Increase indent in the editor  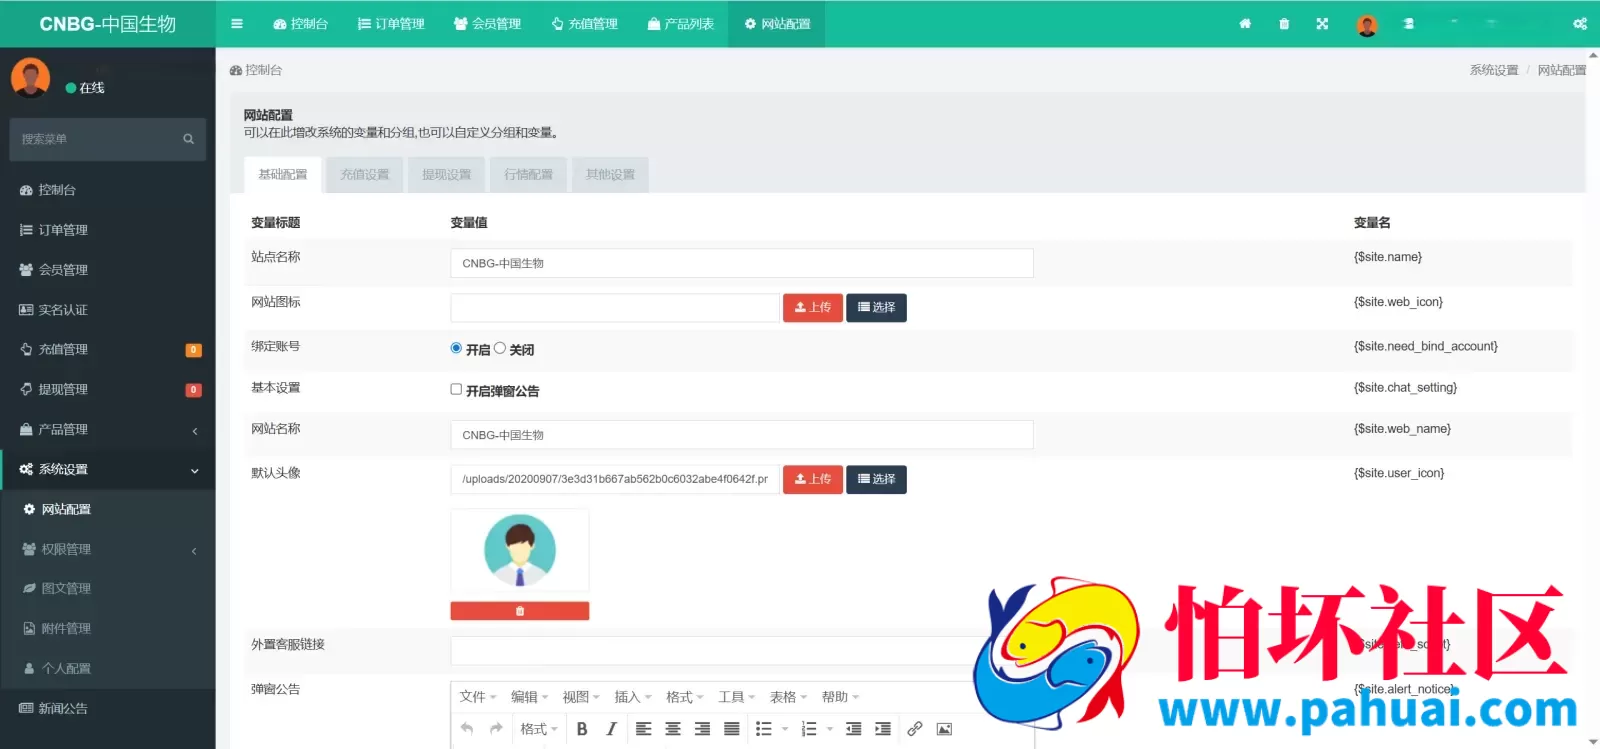[x=883, y=729]
